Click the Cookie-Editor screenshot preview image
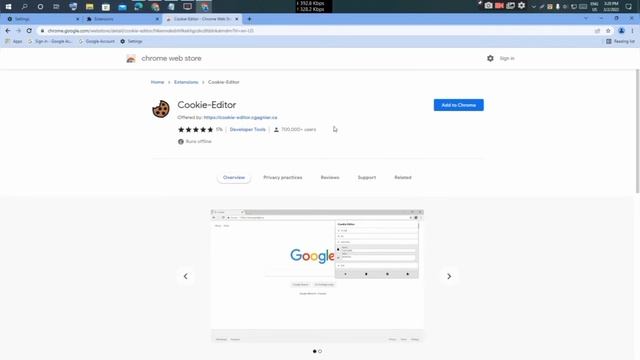Viewport: 640px width, 360px height. point(317,276)
